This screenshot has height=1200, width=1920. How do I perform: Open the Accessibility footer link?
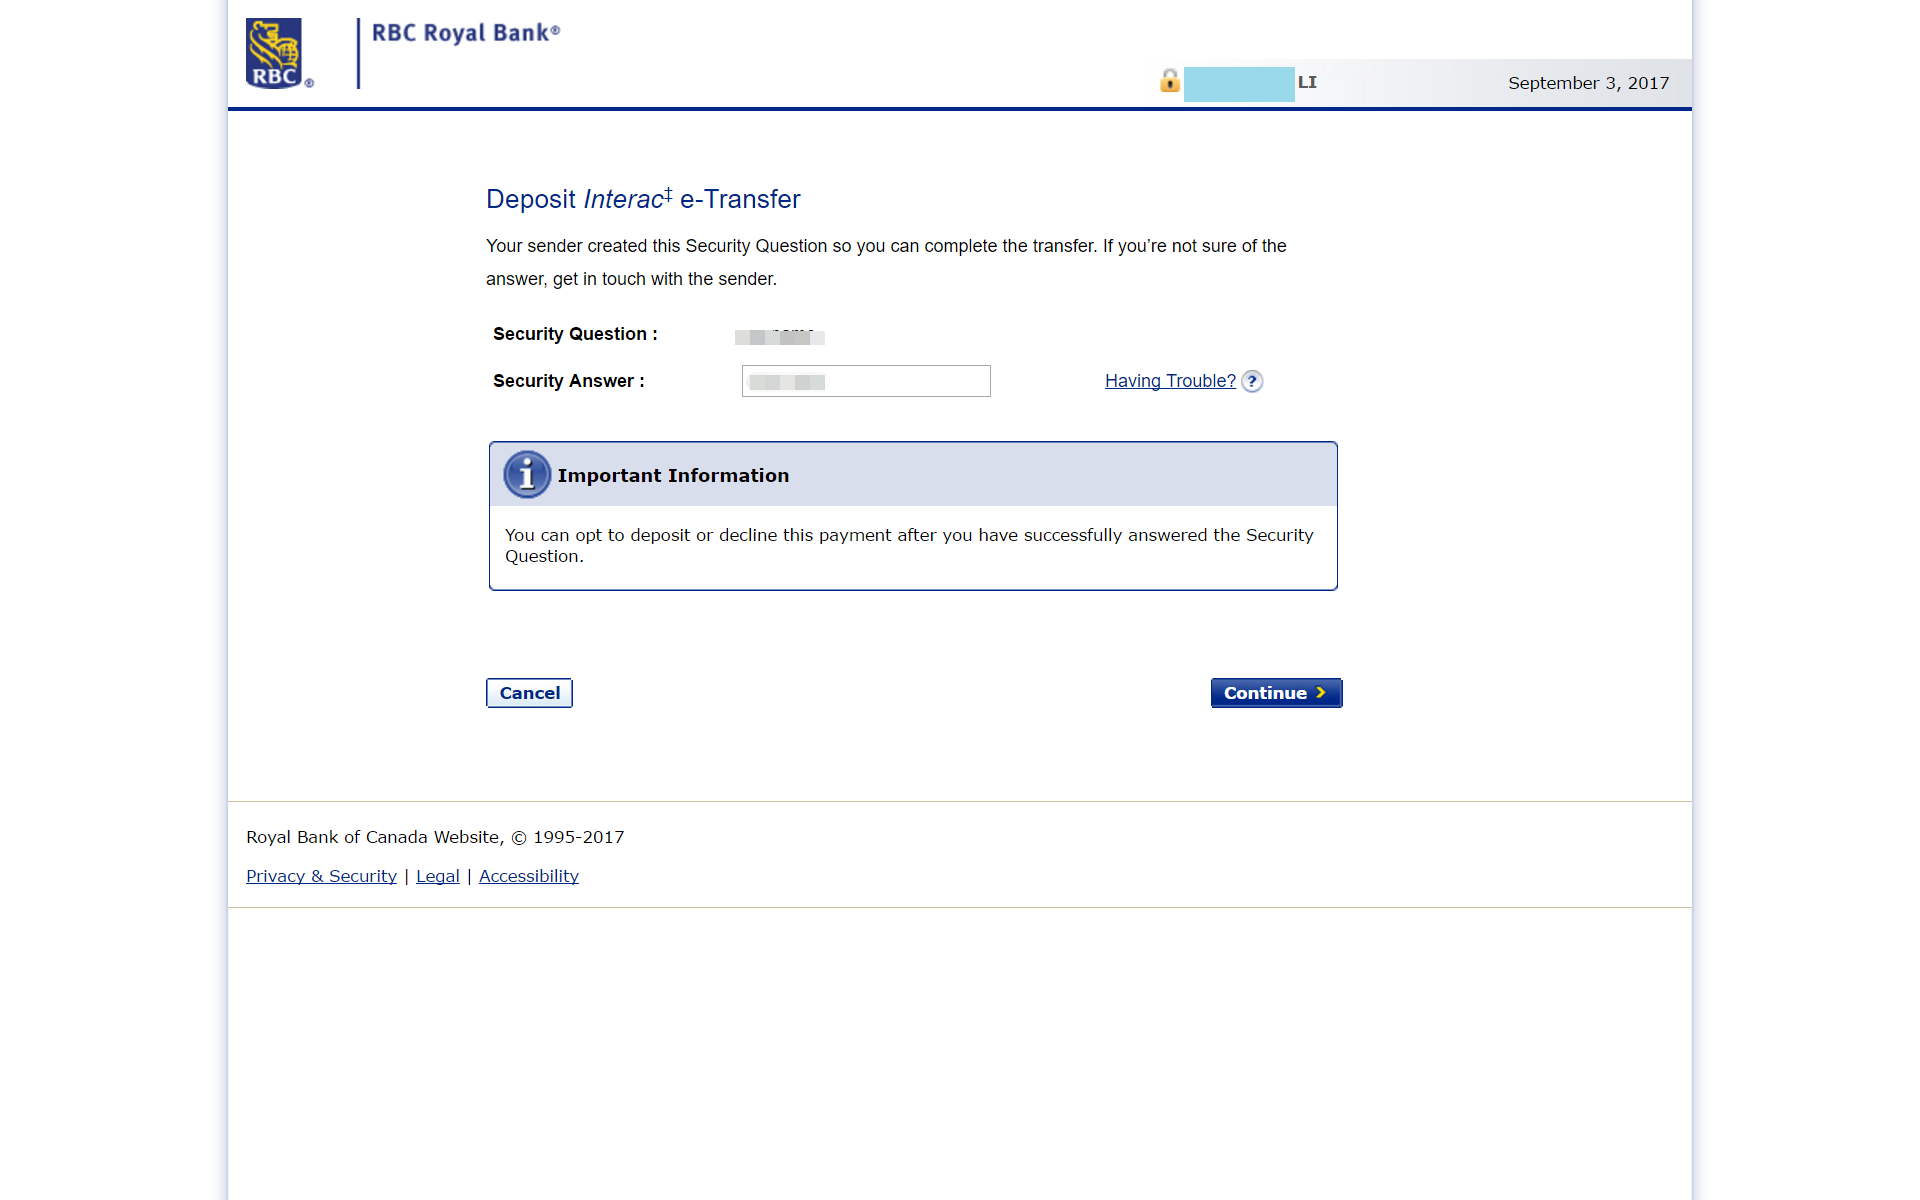529,876
